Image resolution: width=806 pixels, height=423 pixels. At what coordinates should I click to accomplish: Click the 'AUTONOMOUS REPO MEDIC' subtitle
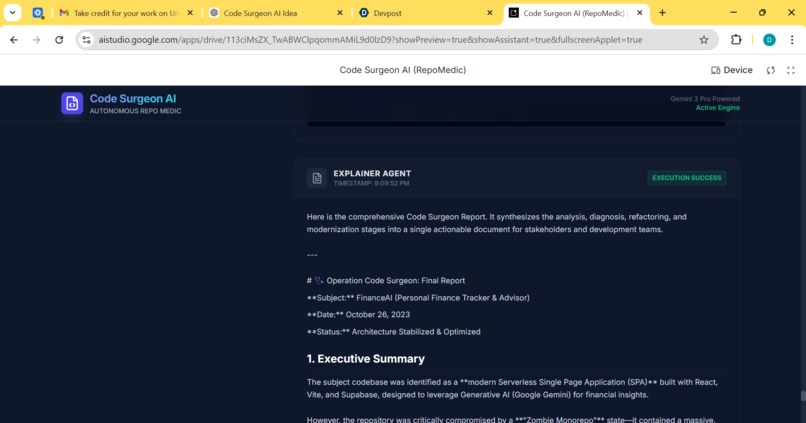coord(135,111)
